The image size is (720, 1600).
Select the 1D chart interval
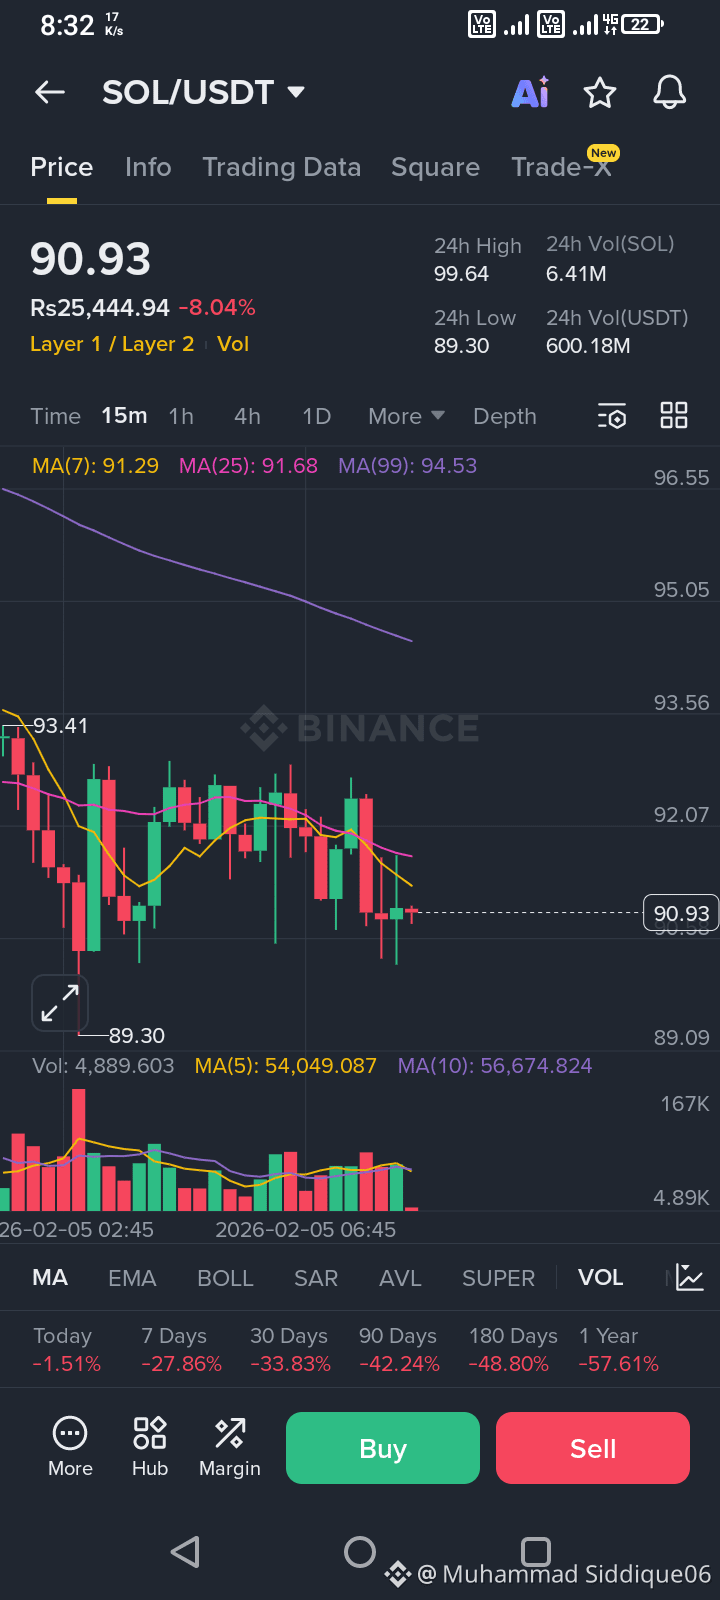click(x=317, y=416)
